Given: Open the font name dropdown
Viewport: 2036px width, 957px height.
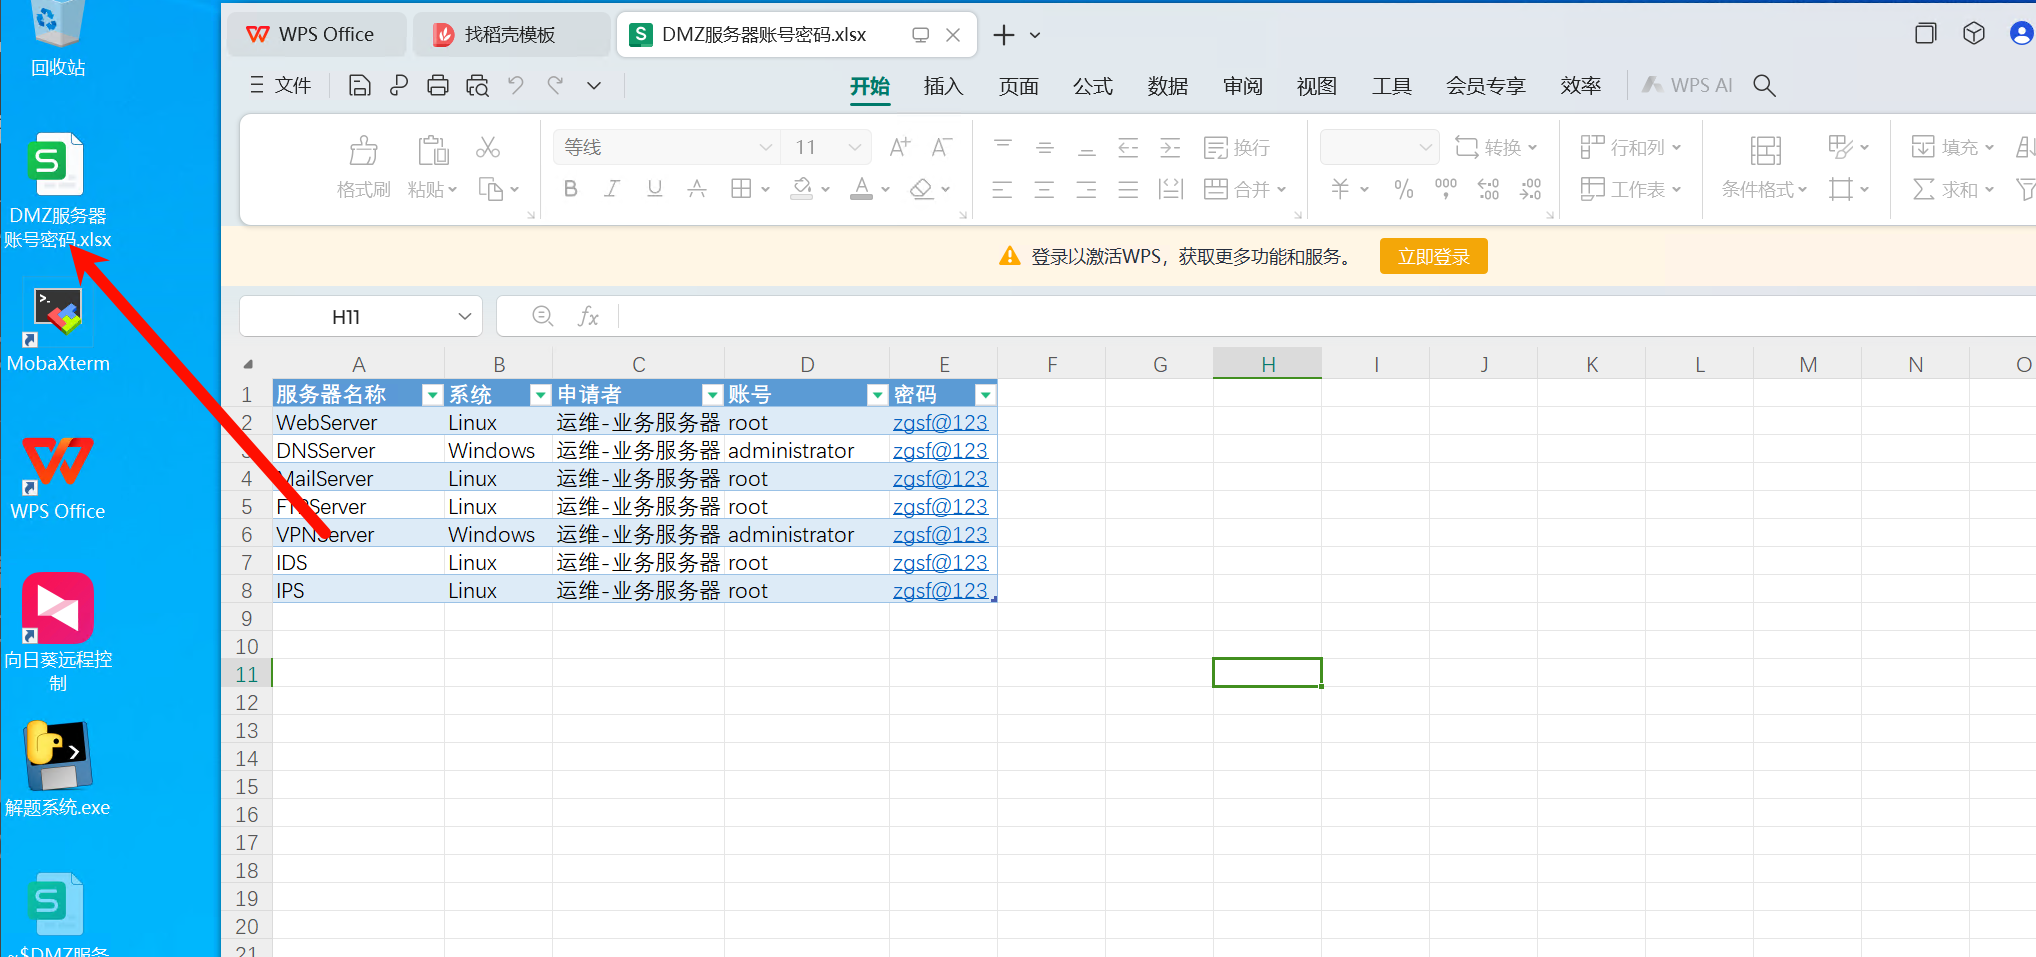Looking at the screenshot, I should (x=765, y=148).
